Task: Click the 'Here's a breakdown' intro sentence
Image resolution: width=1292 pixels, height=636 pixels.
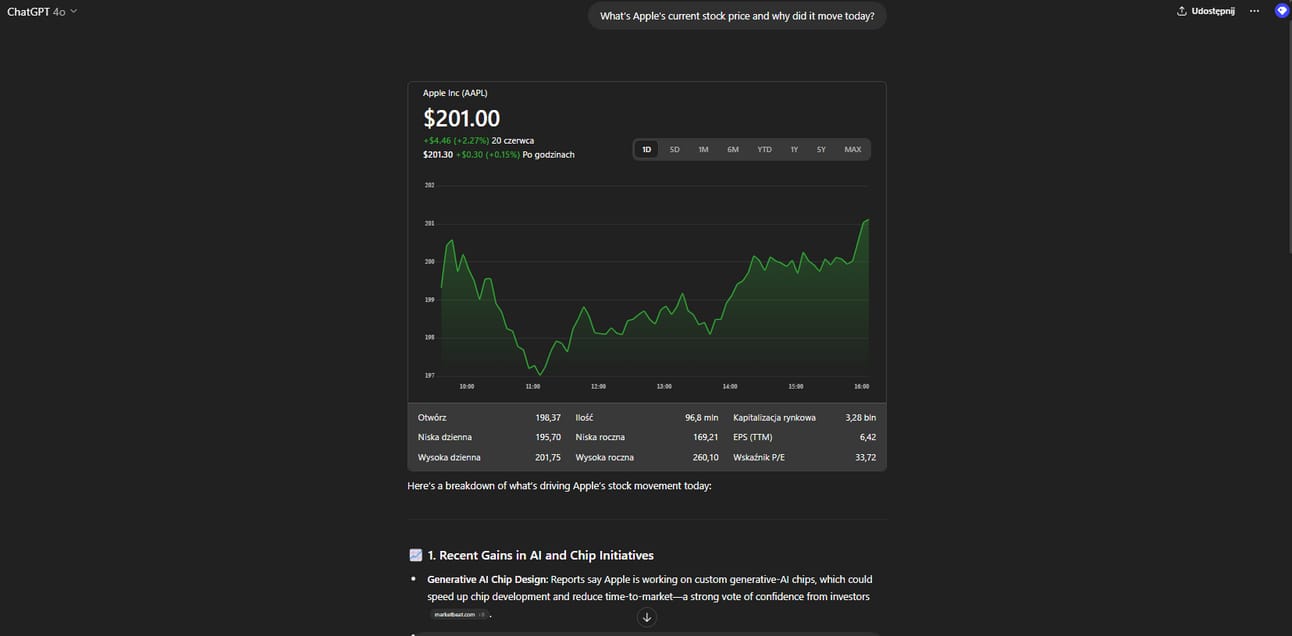Action: pos(559,486)
